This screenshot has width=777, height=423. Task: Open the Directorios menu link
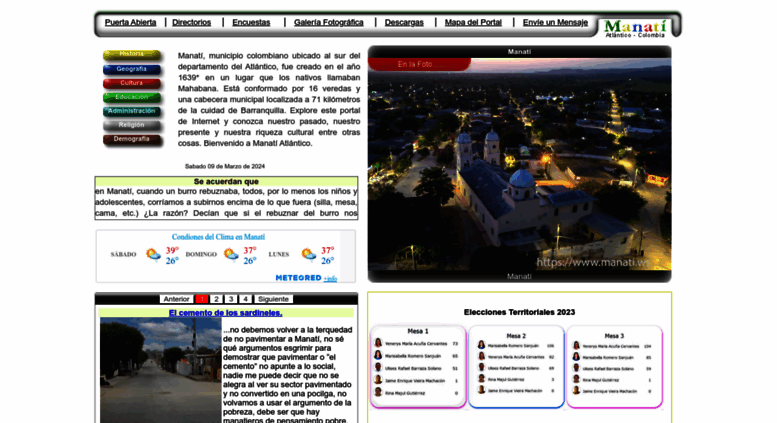point(191,22)
